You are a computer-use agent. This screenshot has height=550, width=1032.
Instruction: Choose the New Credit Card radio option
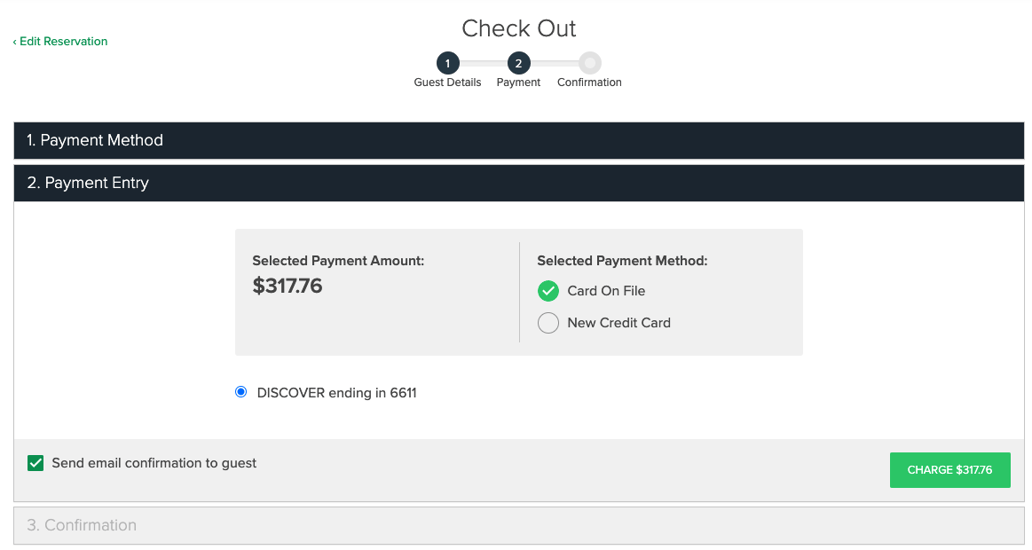tap(548, 323)
